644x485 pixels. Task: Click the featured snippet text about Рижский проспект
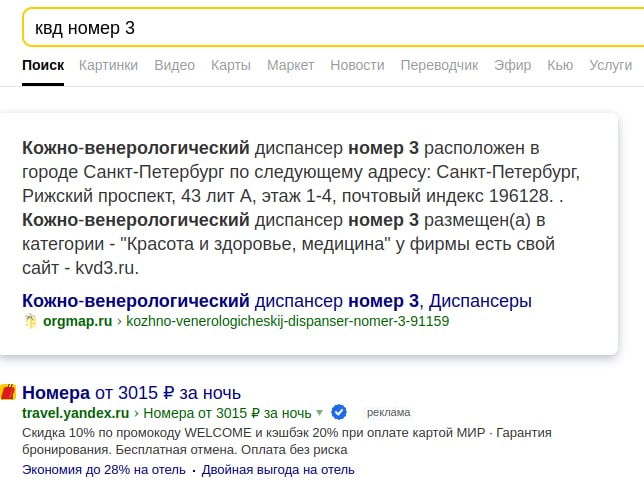coord(301,208)
